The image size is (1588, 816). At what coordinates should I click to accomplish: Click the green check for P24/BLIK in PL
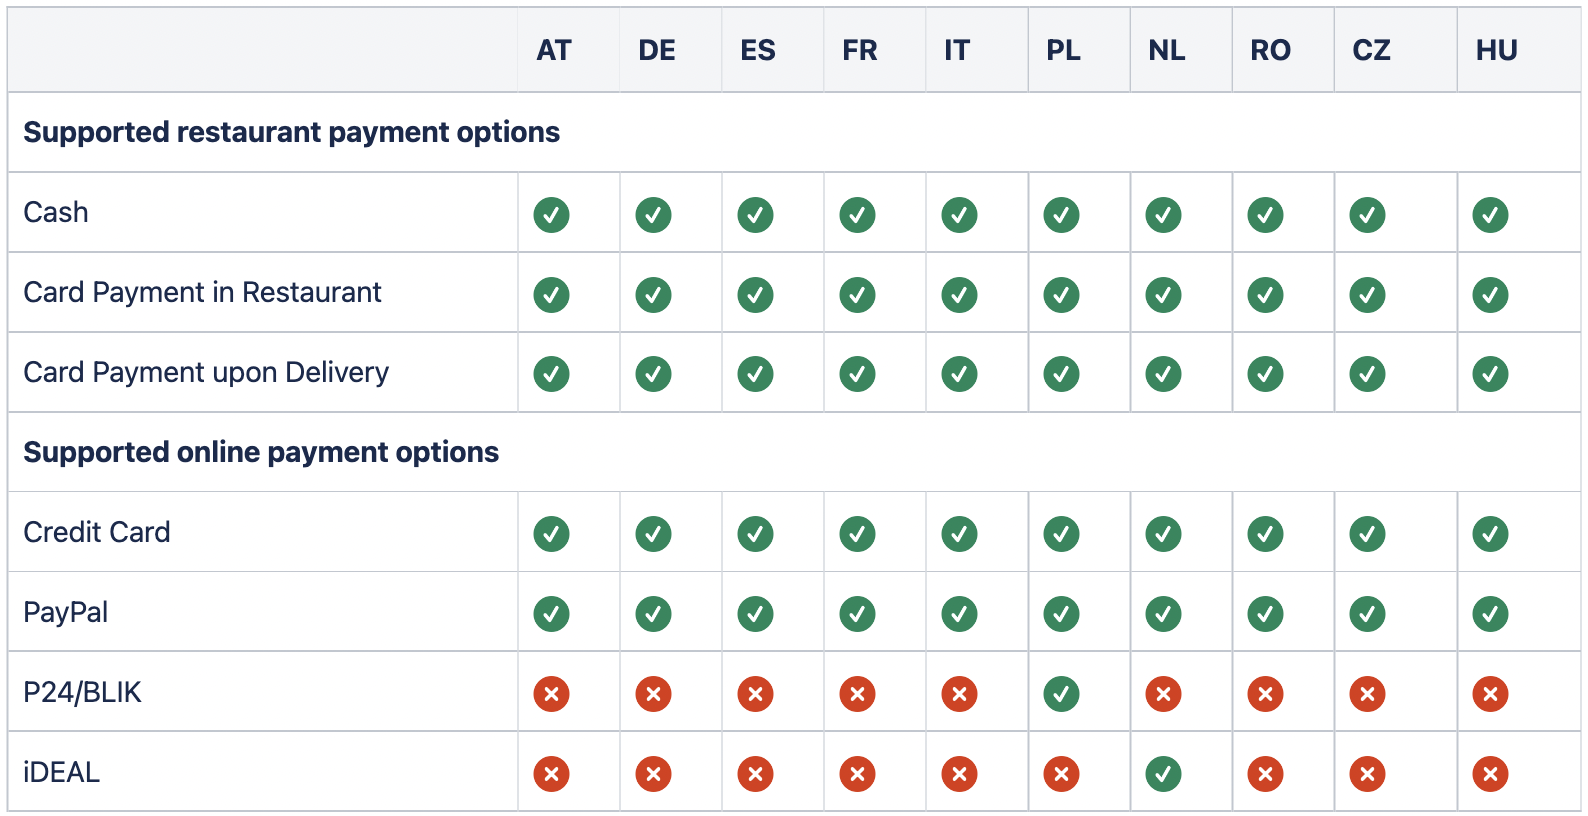pyautogui.click(x=1061, y=694)
